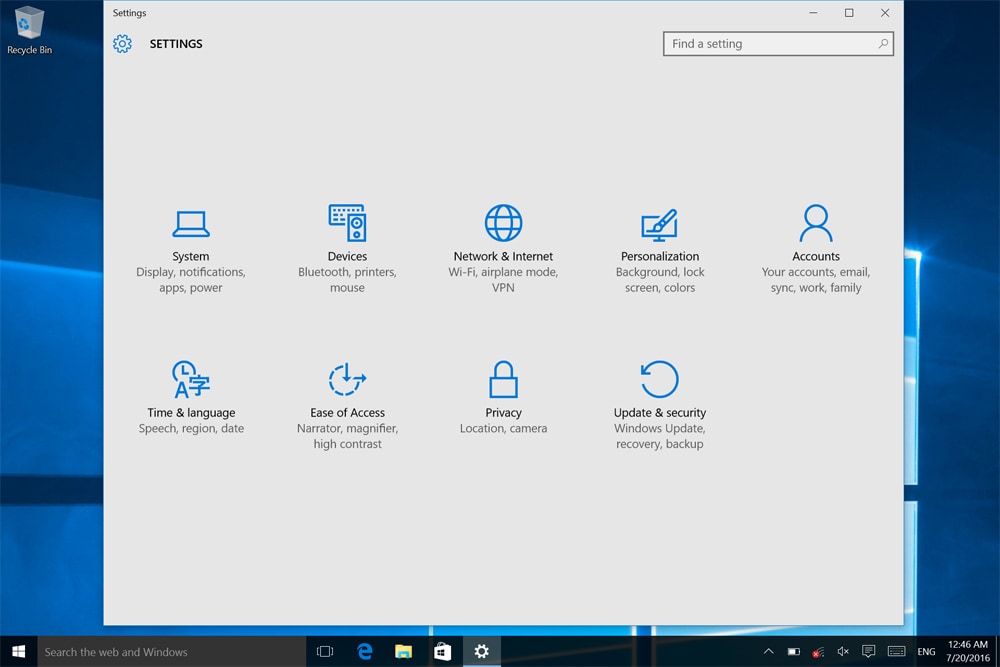Open the Windows Start menu
The image size is (1000, 667).
[x=18, y=651]
